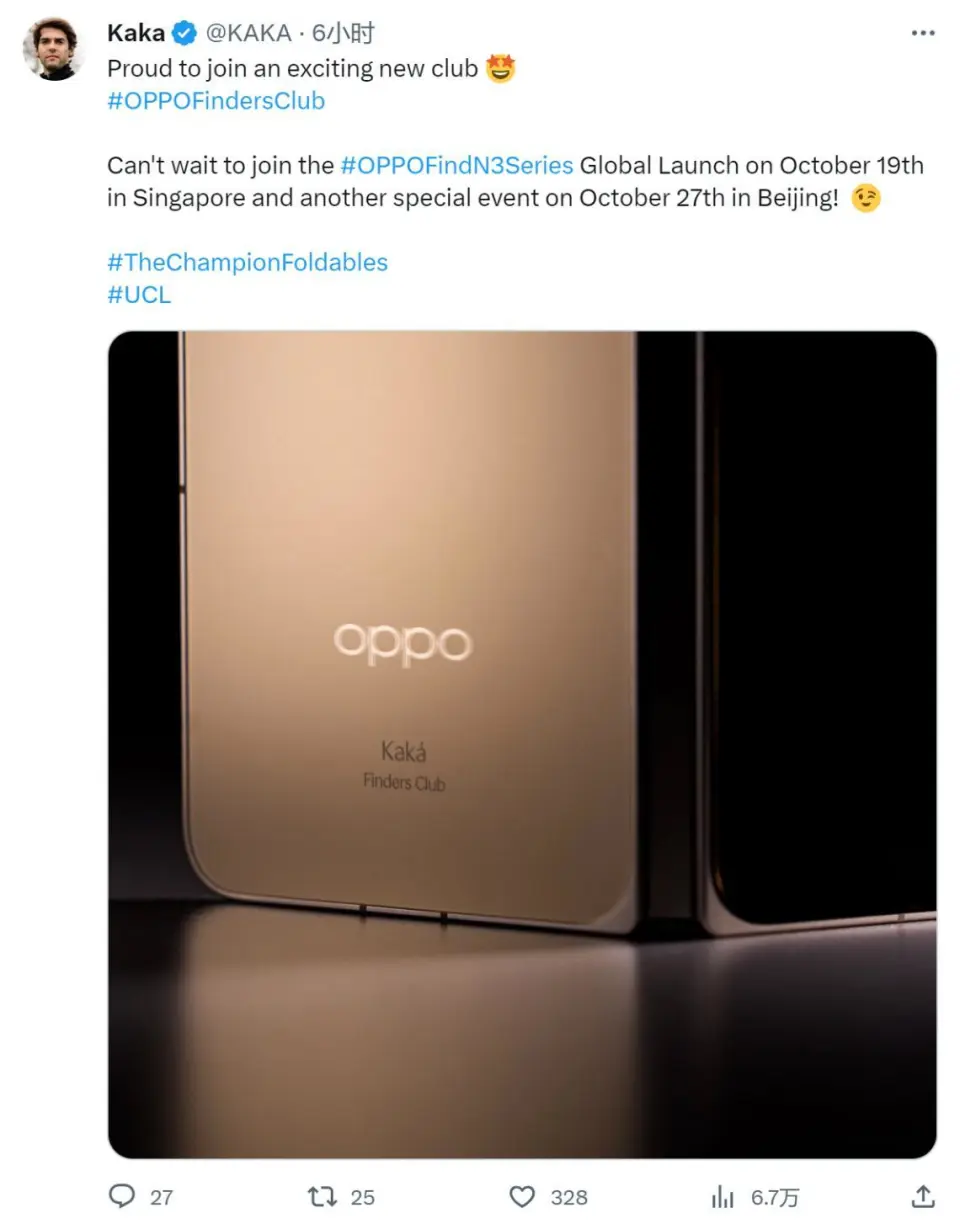The height and width of the screenshot is (1229, 960).
Task: Click the 6小时 post timestamp
Action: (x=343, y=33)
